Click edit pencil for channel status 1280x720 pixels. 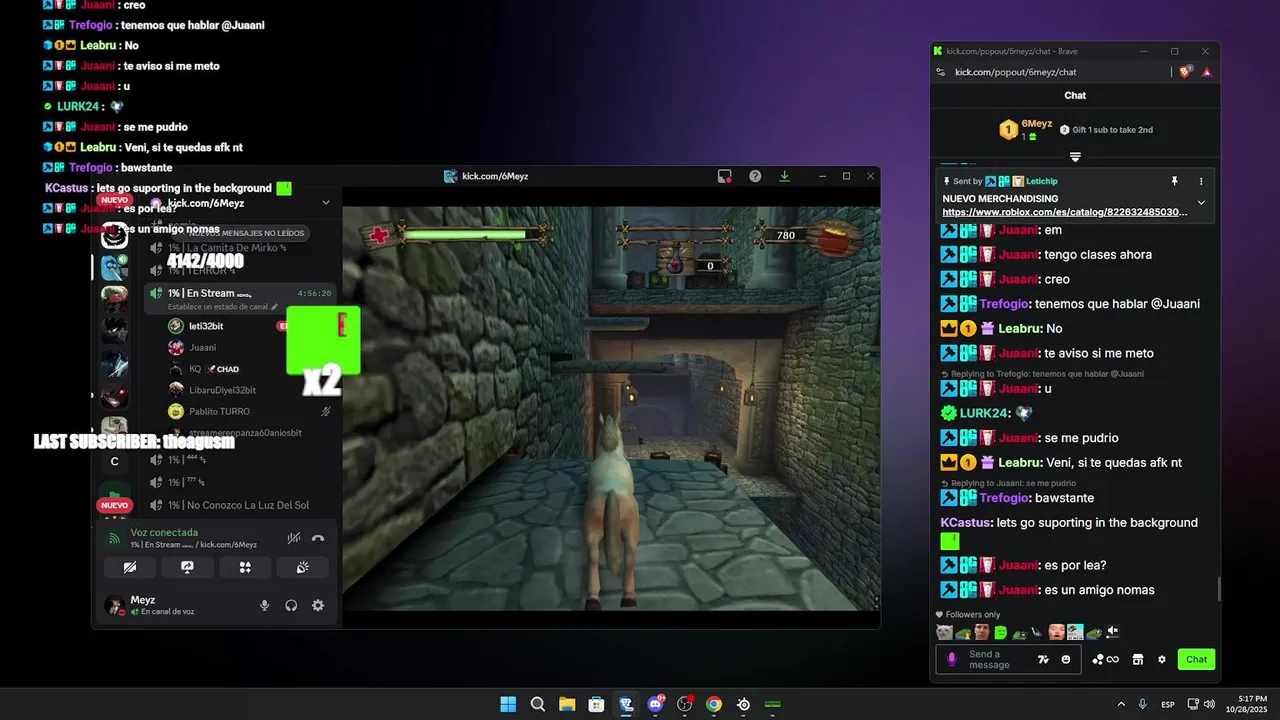275,307
